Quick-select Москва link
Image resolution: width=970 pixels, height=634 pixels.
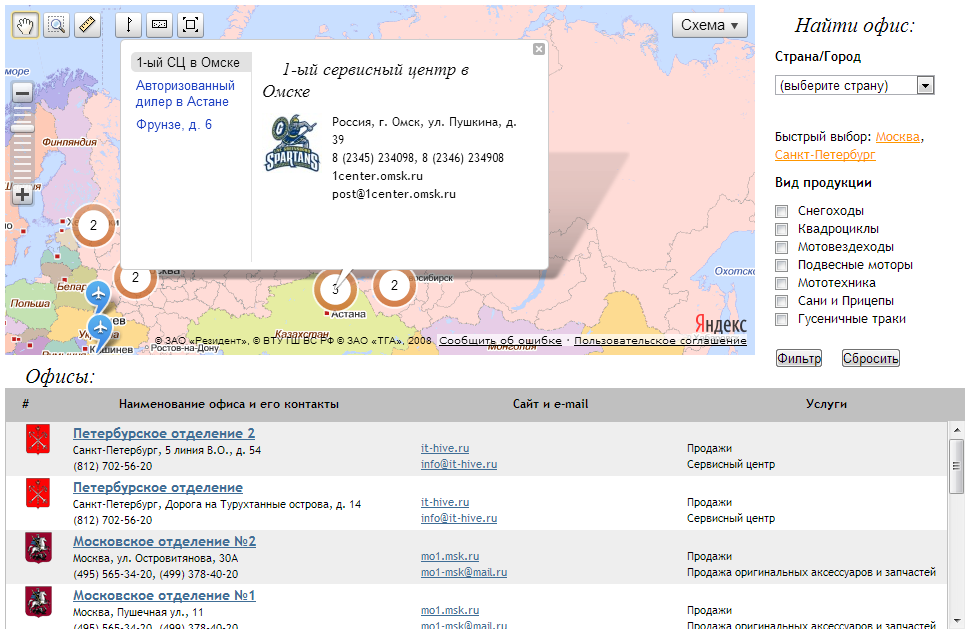tap(898, 137)
